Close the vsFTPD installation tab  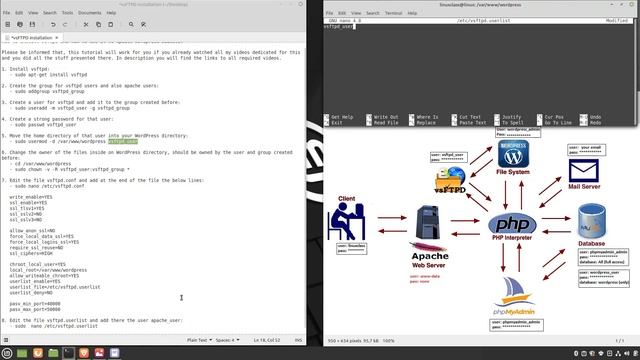click(x=57, y=38)
